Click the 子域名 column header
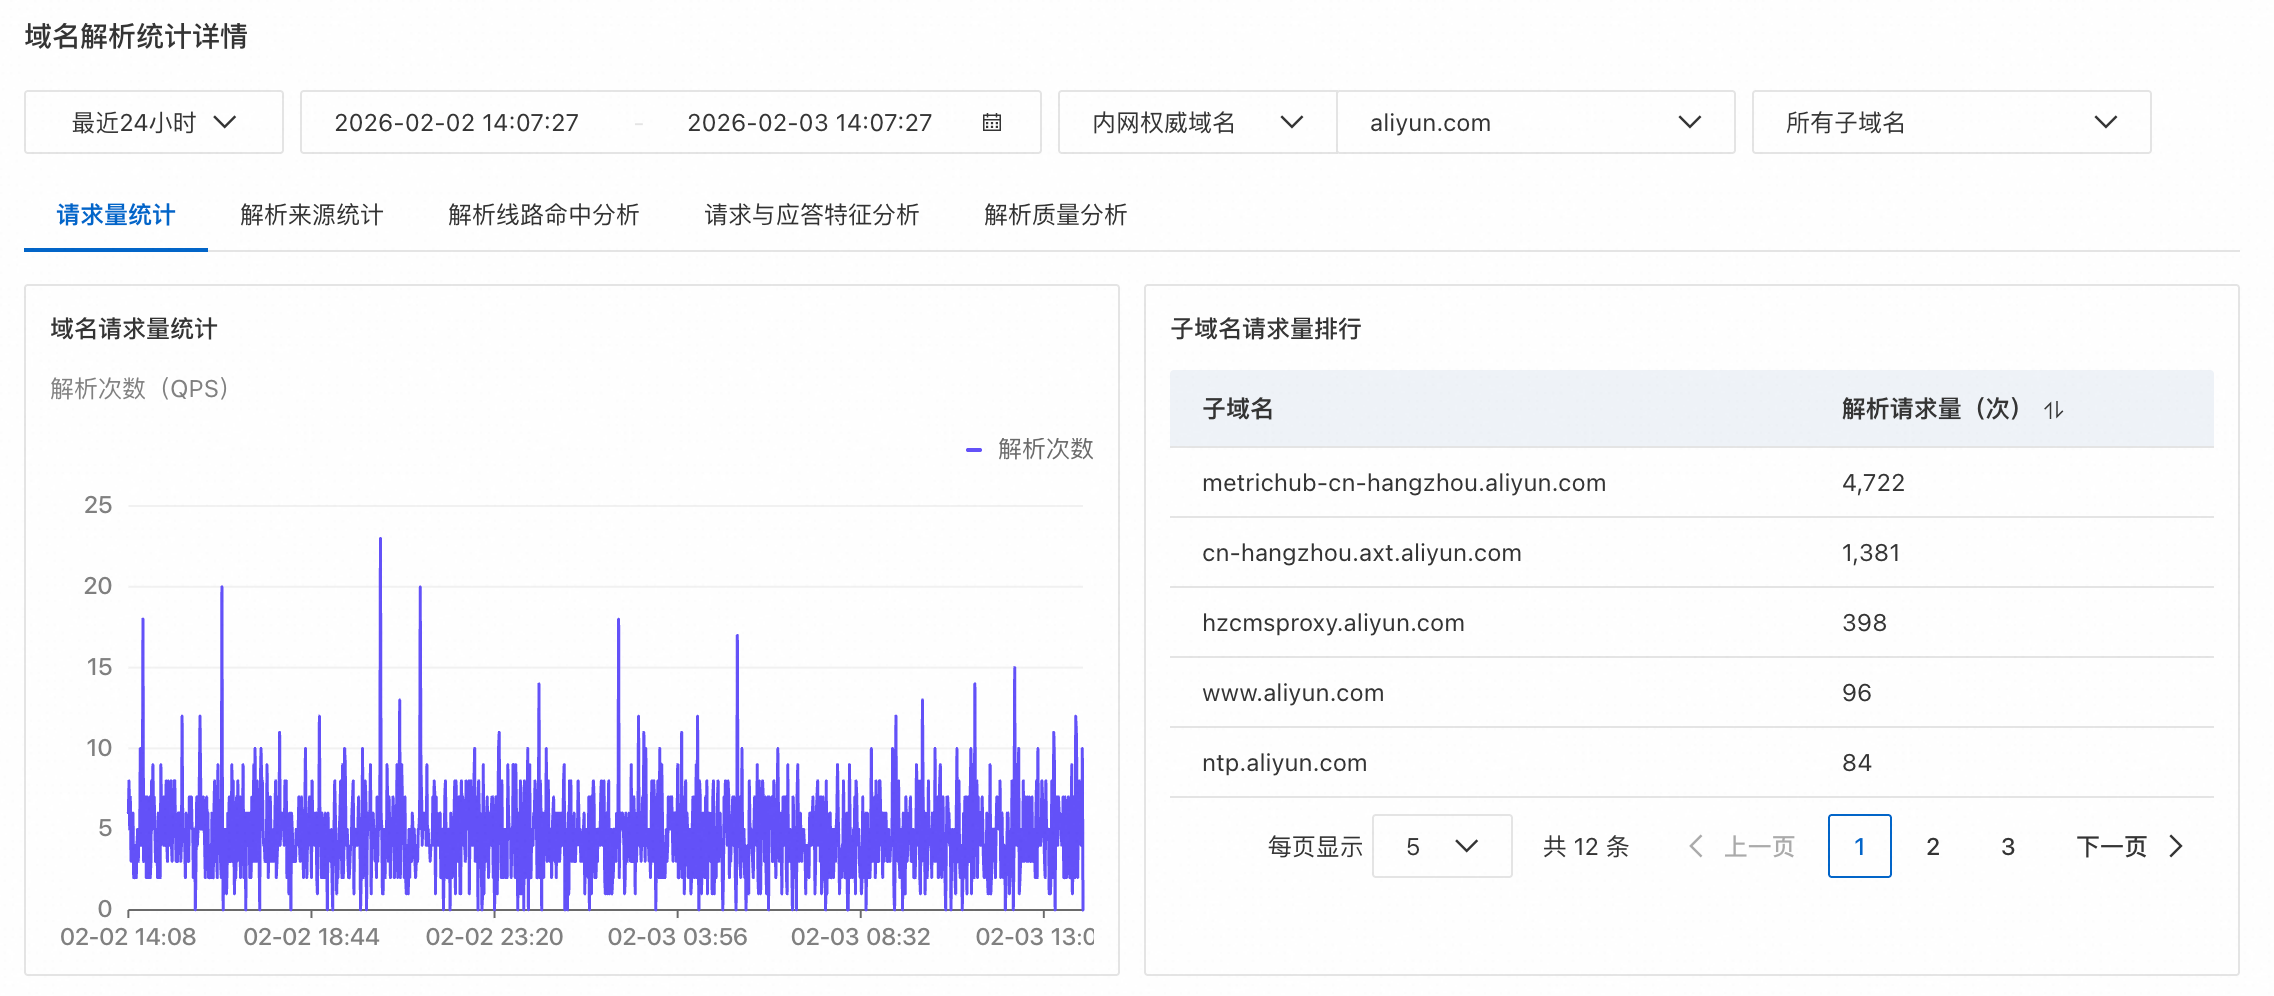Viewport: 2274px width, 996px height. click(1238, 409)
